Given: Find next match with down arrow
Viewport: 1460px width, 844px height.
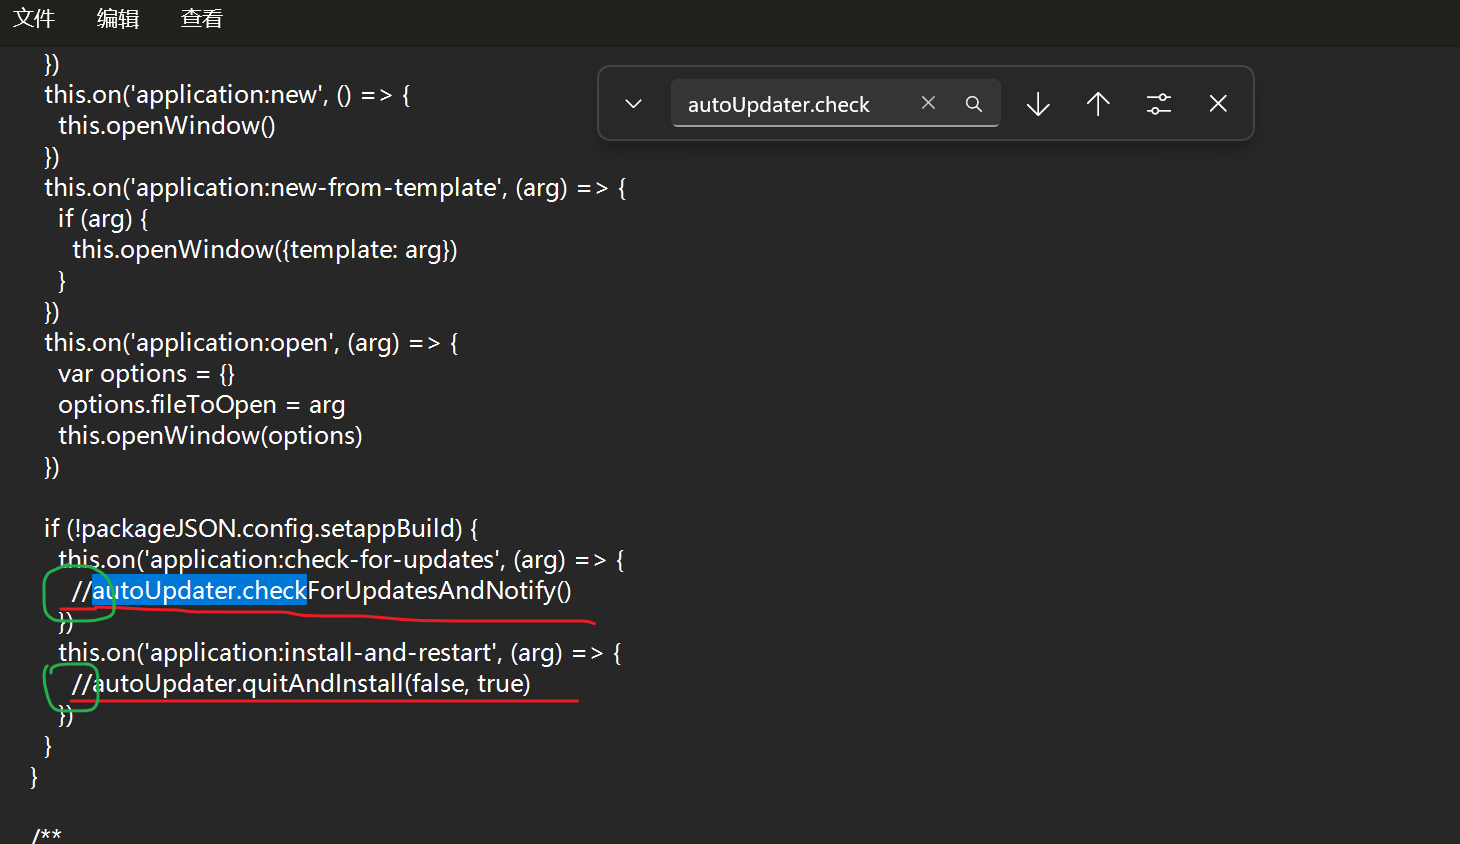Looking at the screenshot, I should [1038, 103].
